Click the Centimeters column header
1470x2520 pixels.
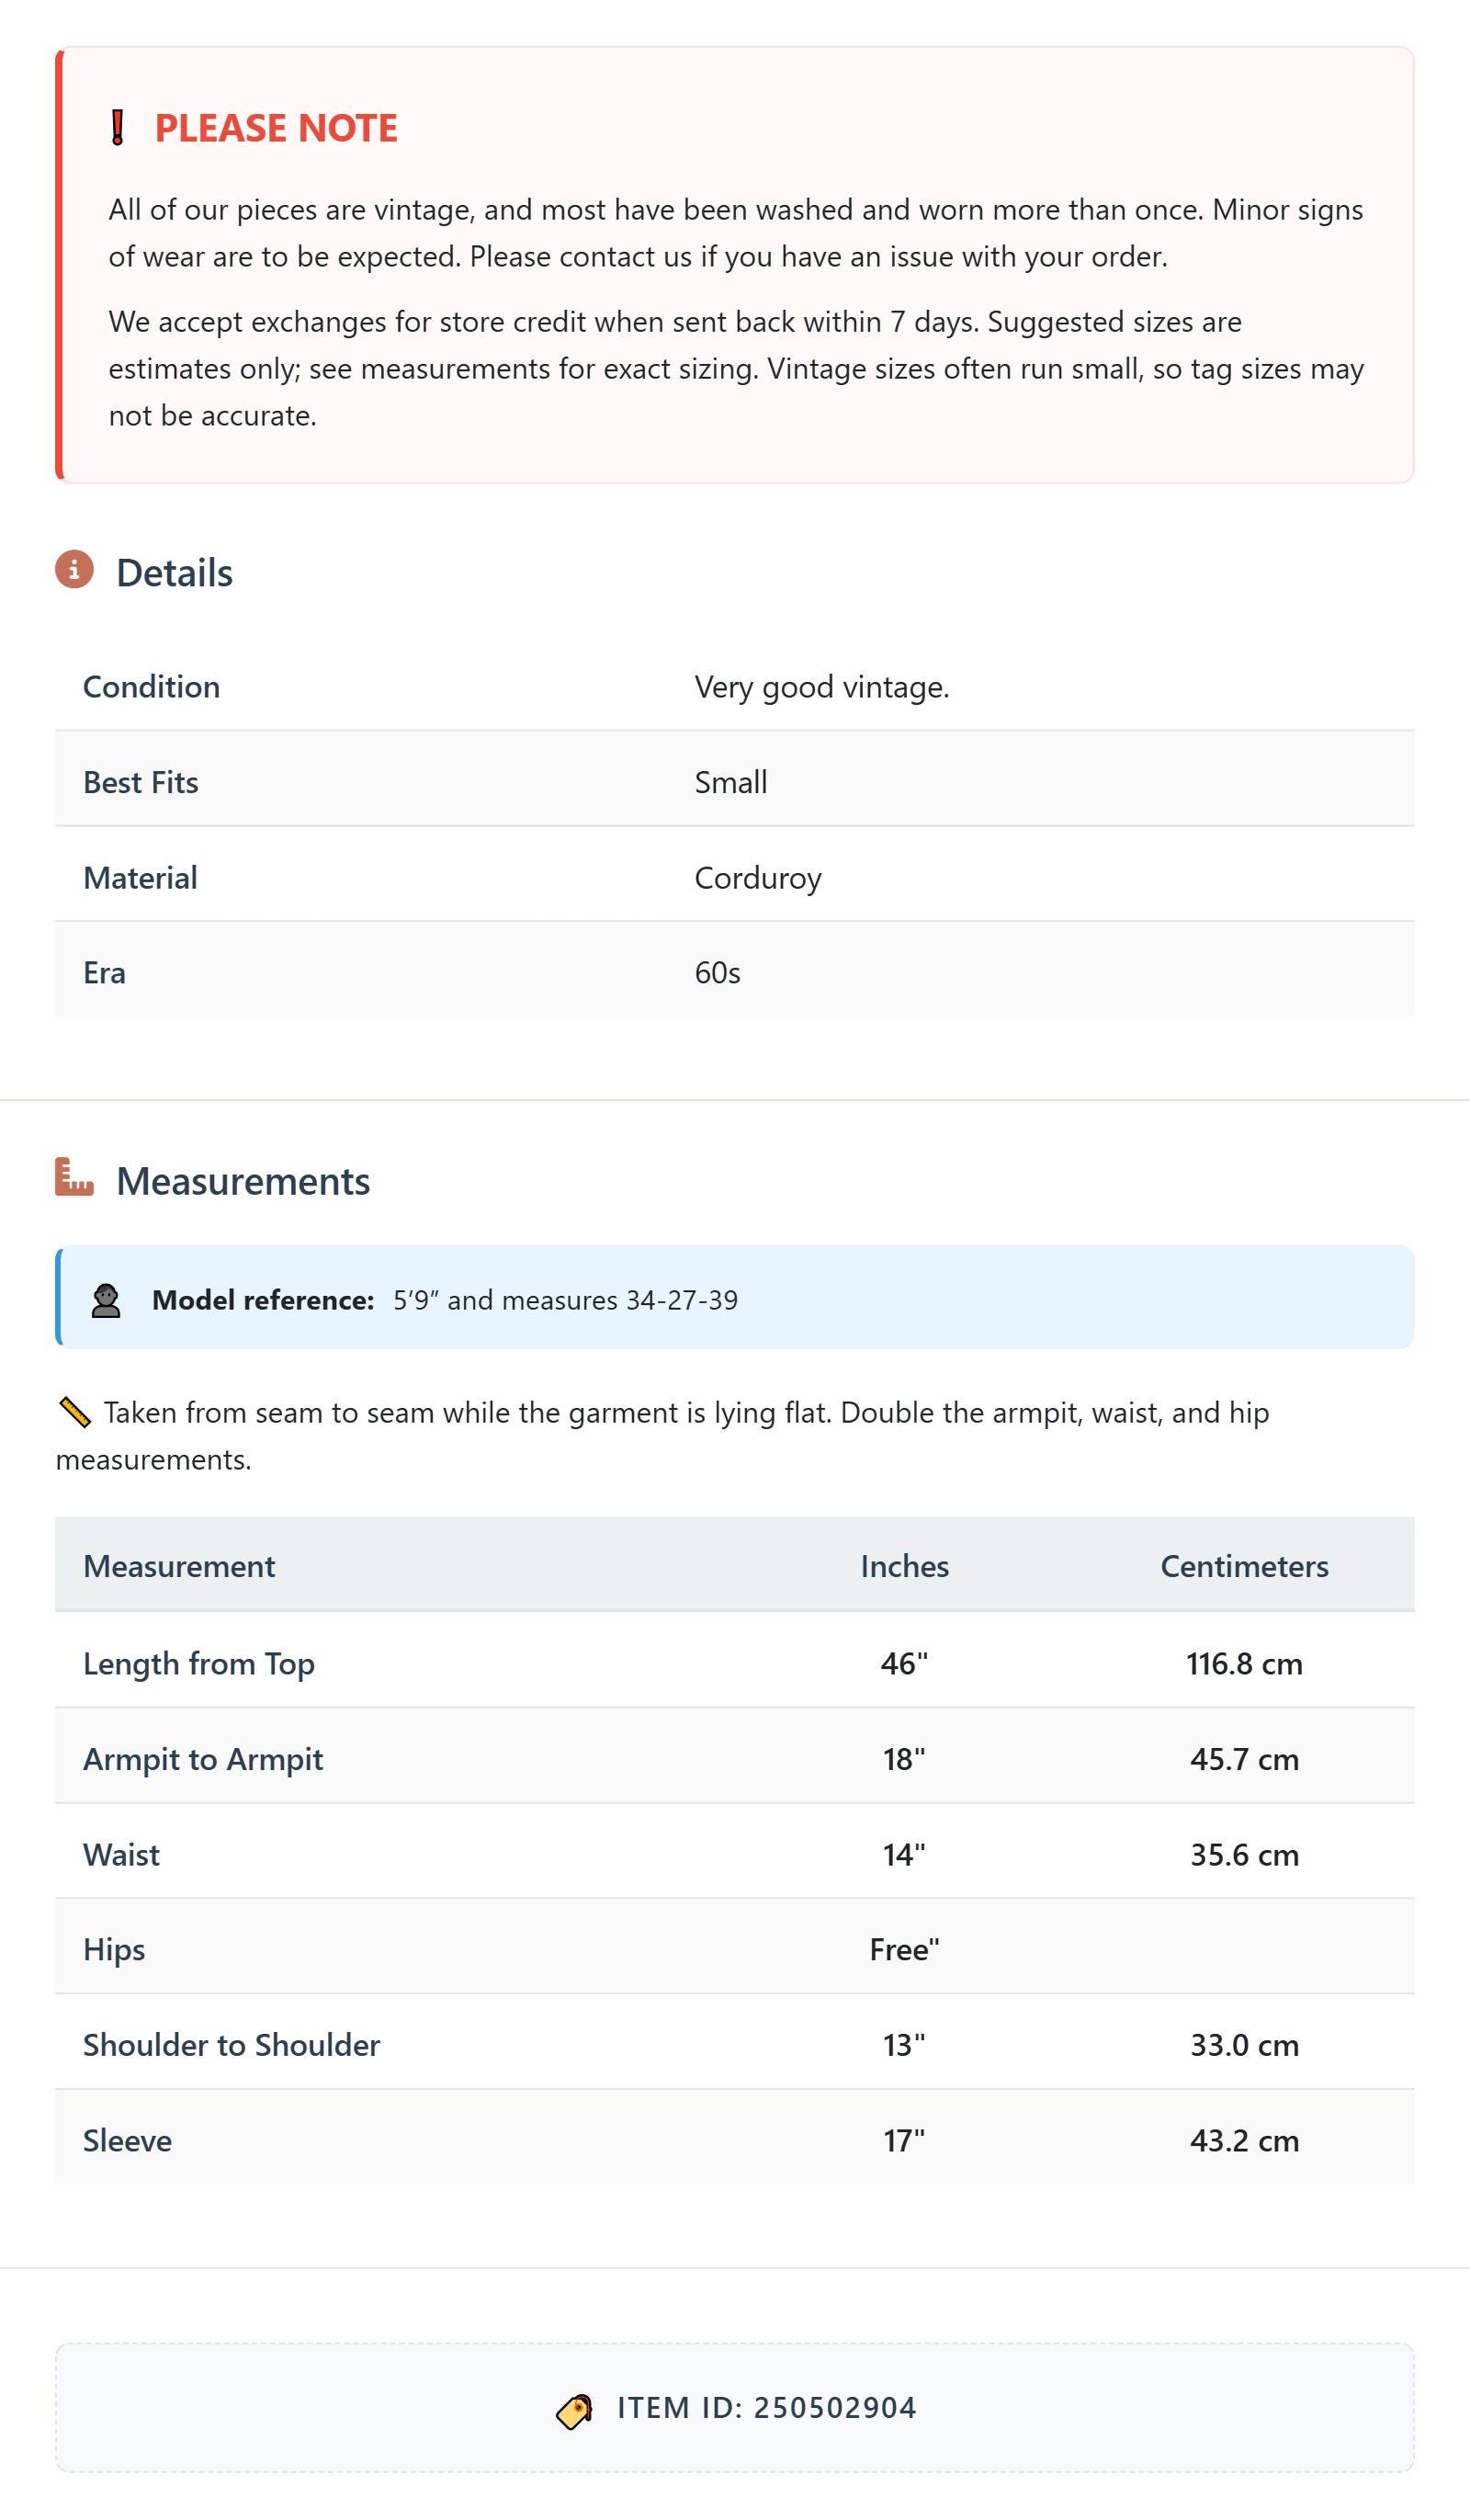(1244, 1566)
